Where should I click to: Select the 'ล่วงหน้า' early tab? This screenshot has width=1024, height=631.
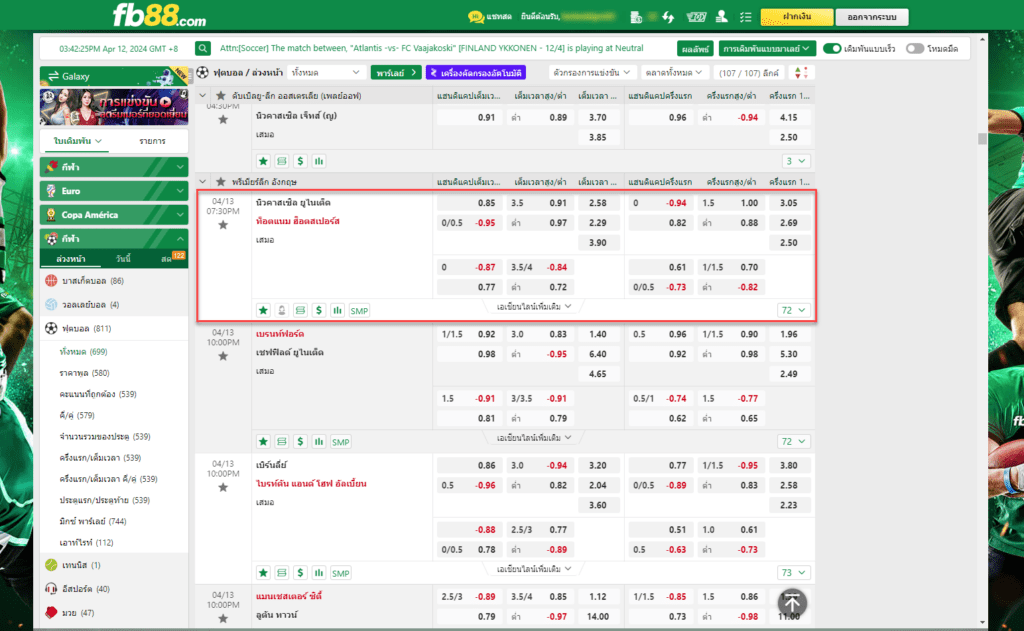(x=71, y=259)
